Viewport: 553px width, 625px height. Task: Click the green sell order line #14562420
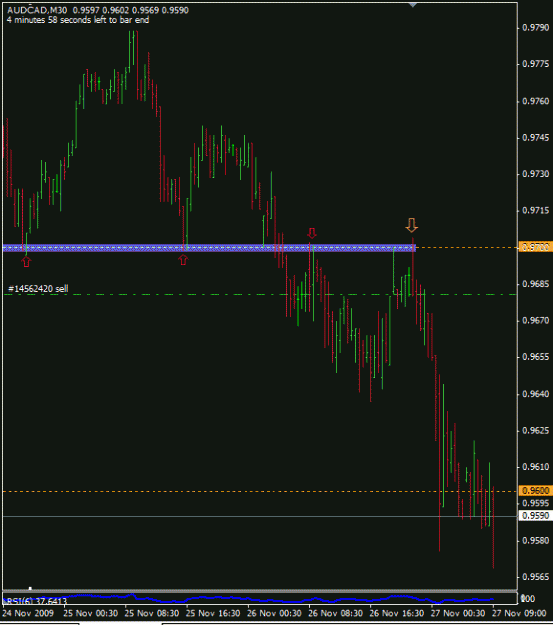pos(259,295)
